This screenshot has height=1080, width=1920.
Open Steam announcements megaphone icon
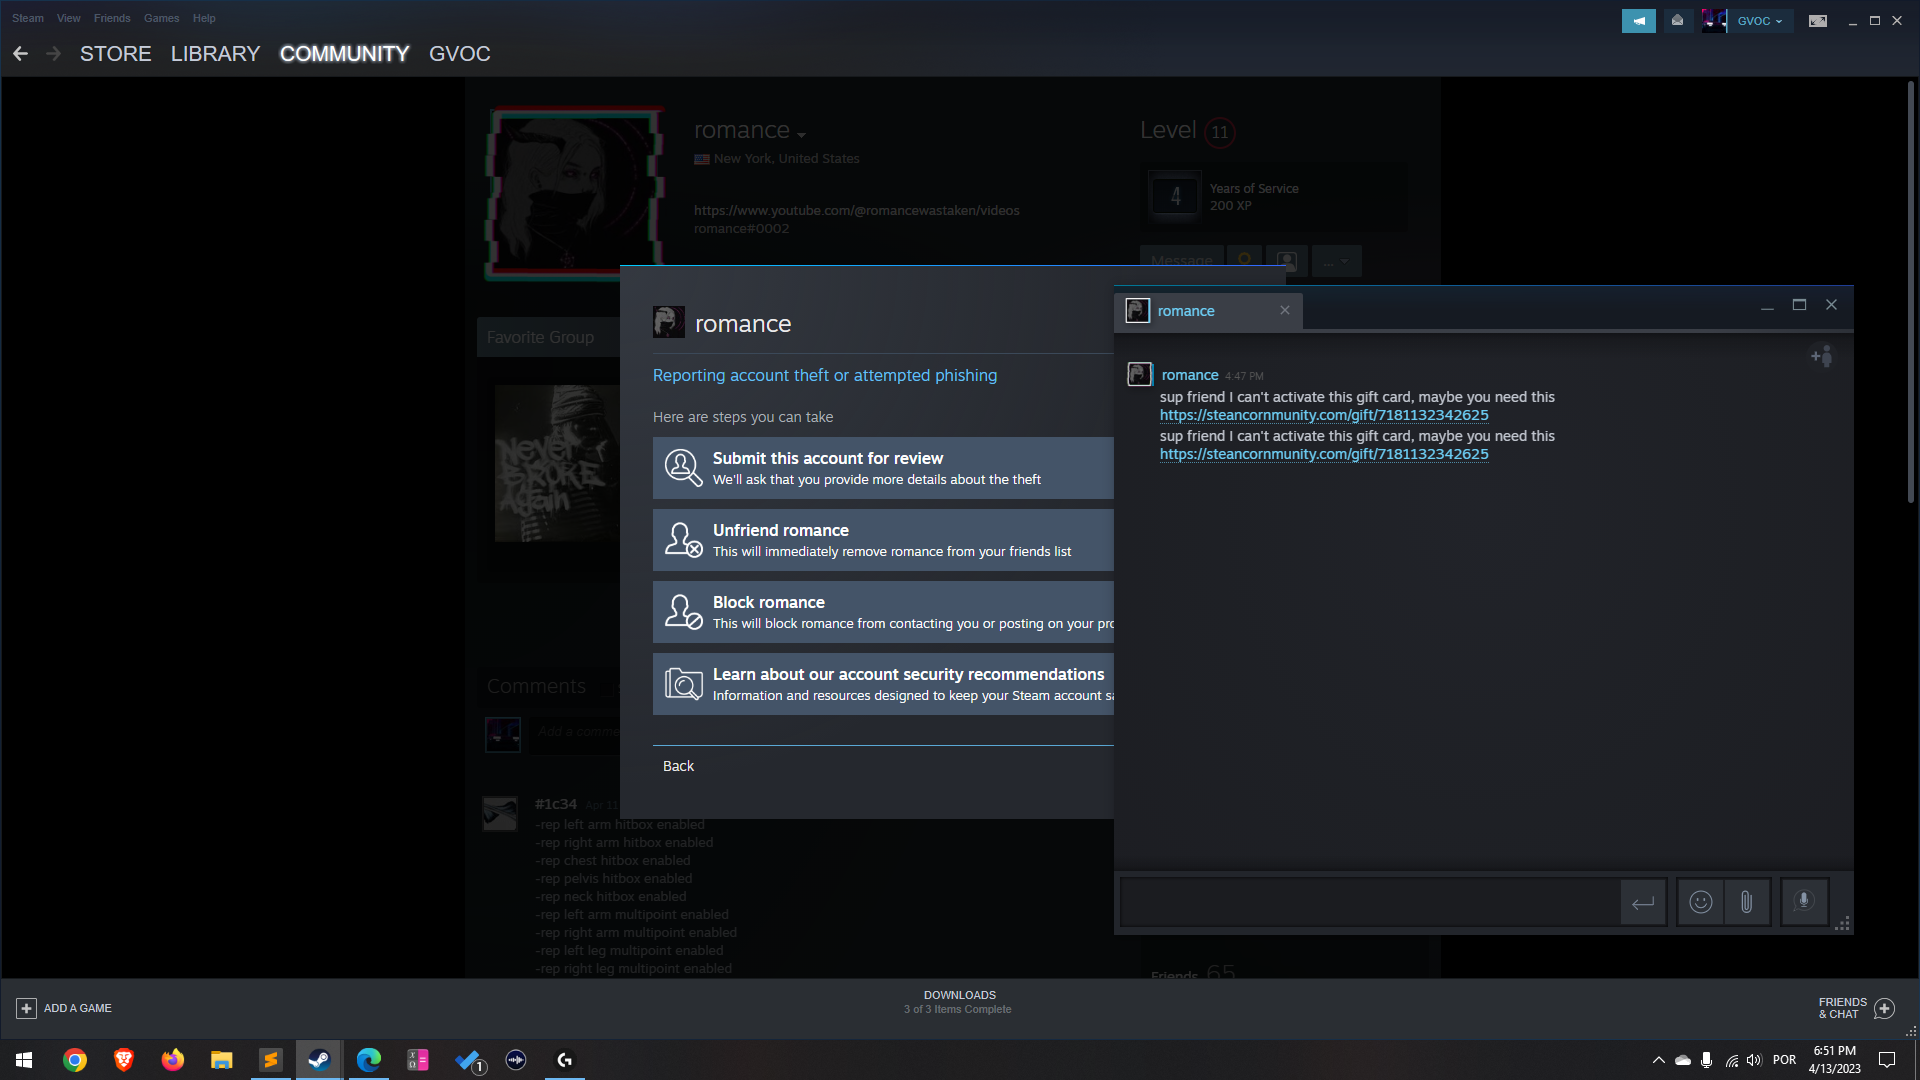(1638, 21)
